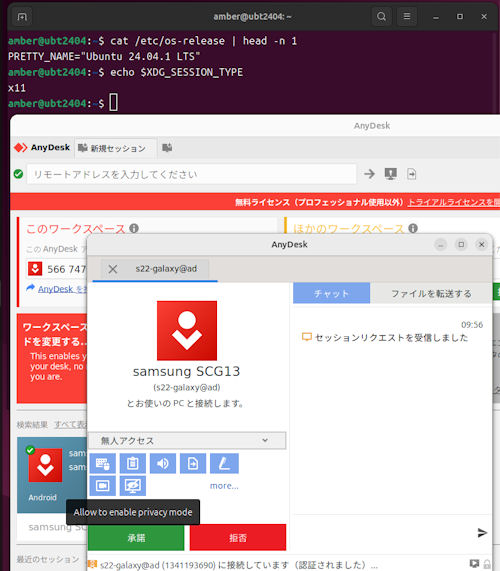This screenshot has width=500, height=571.
Task: Click the more... permissions link
Action: 224,486
